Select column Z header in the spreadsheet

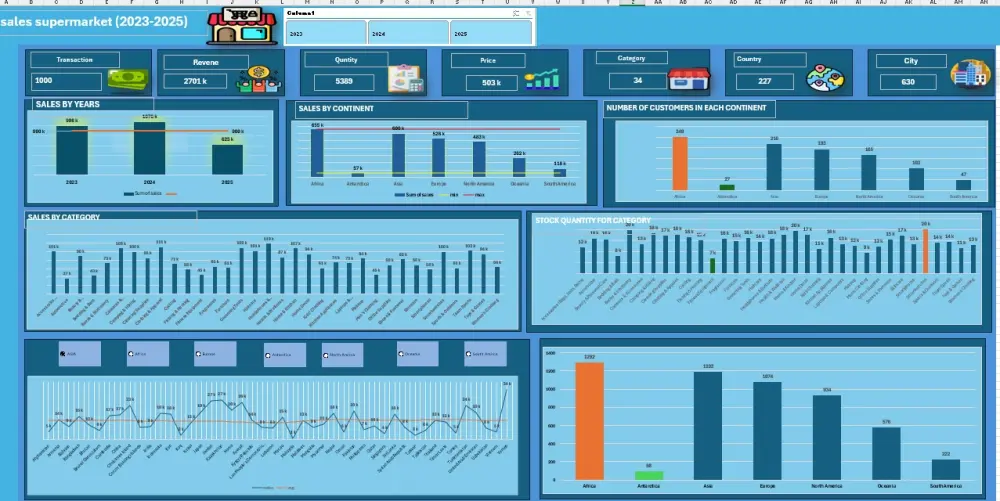(633, 2)
